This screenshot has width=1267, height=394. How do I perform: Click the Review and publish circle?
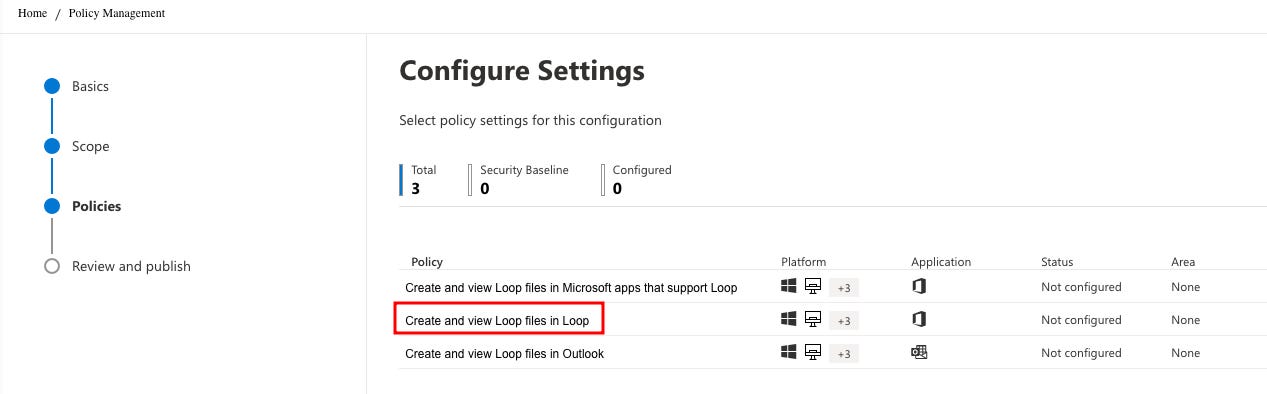[x=52, y=266]
